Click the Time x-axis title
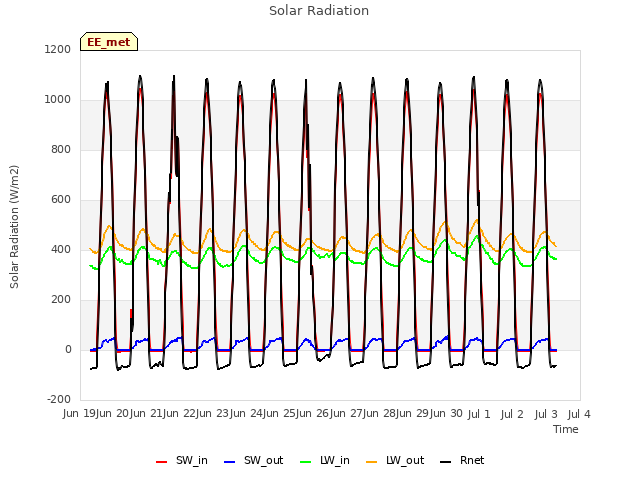Image resolution: width=640 pixels, height=480 pixels. tap(566, 429)
